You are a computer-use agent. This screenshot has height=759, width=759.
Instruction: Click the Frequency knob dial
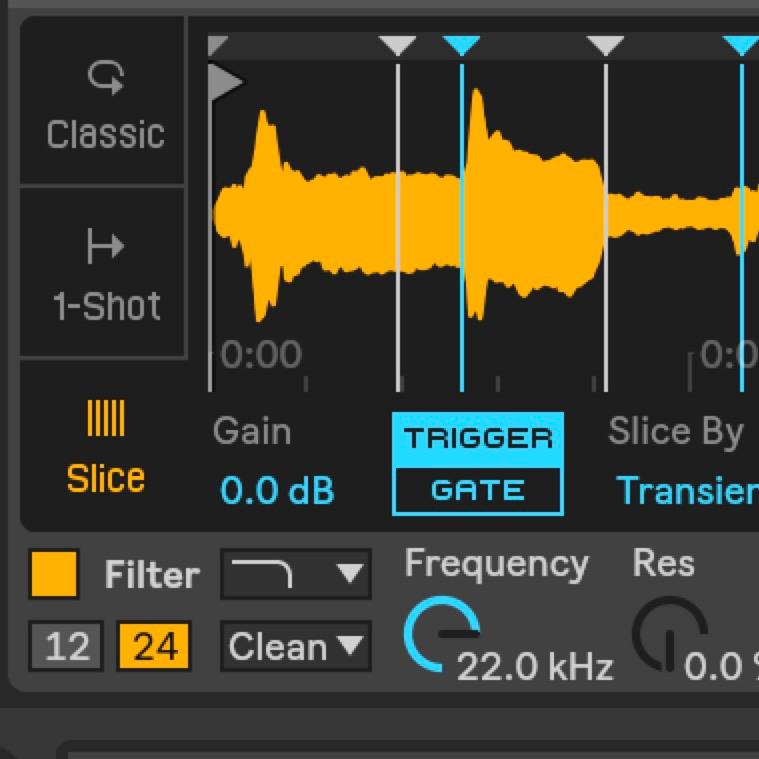click(x=441, y=633)
